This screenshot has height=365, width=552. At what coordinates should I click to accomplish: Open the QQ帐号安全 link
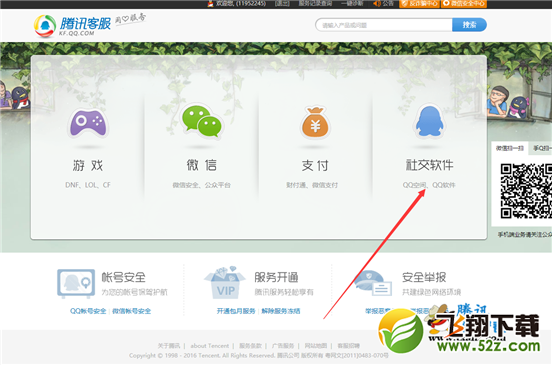(x=88, y=311)
